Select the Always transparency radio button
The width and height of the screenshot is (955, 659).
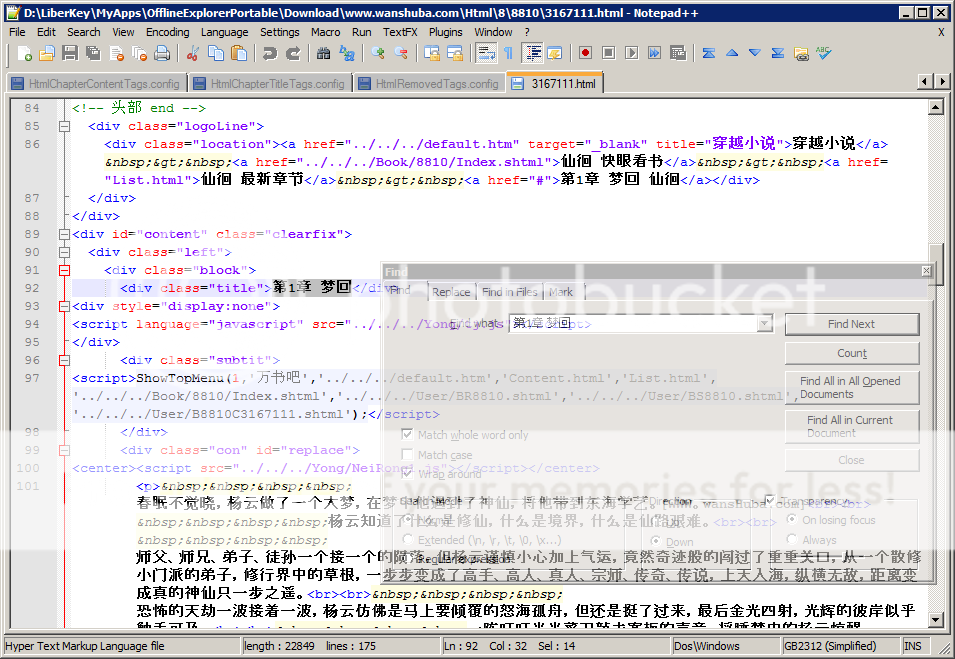click(x=792, y=540)
